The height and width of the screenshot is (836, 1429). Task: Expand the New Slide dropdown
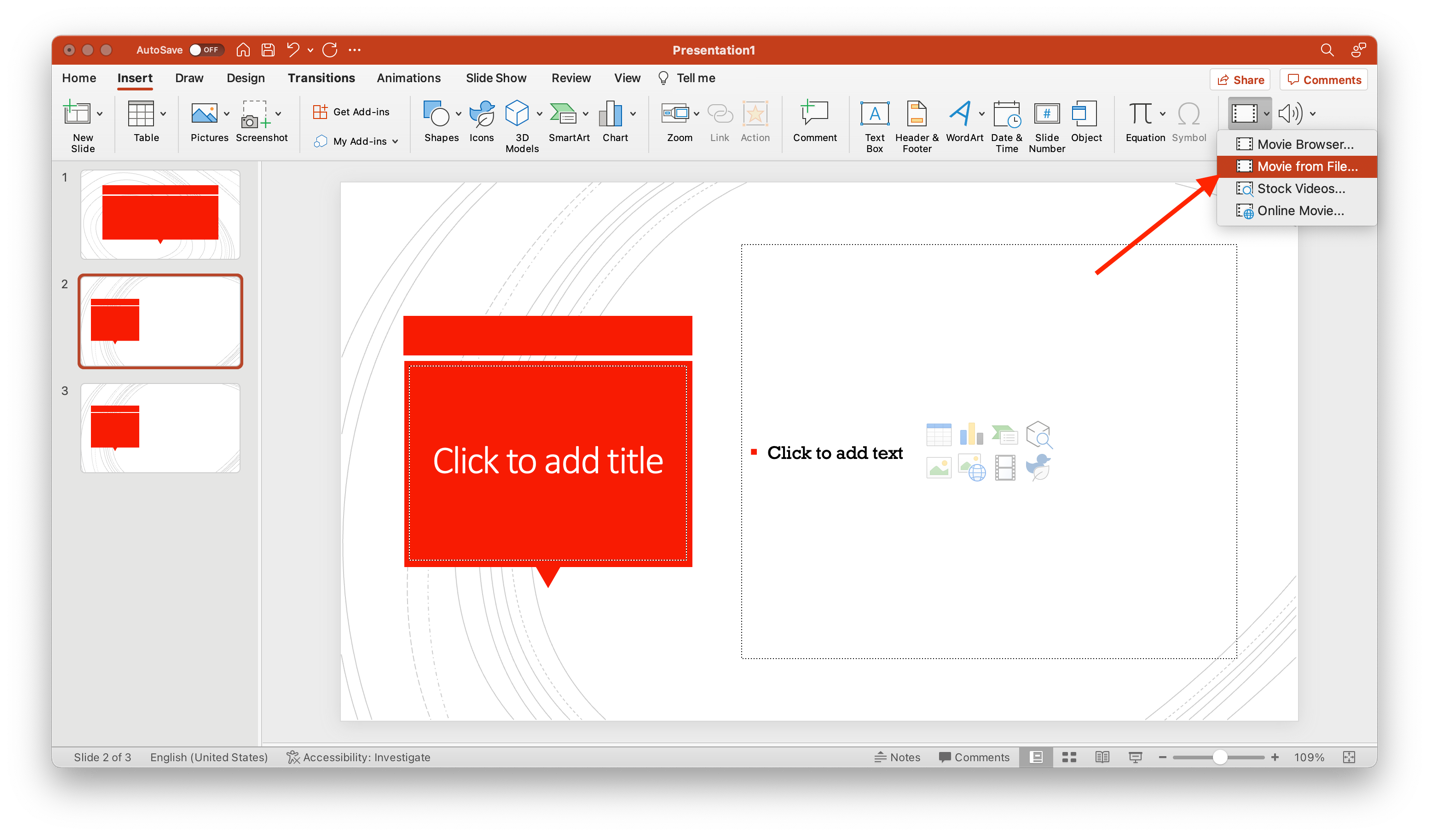(x=99, y=113)
